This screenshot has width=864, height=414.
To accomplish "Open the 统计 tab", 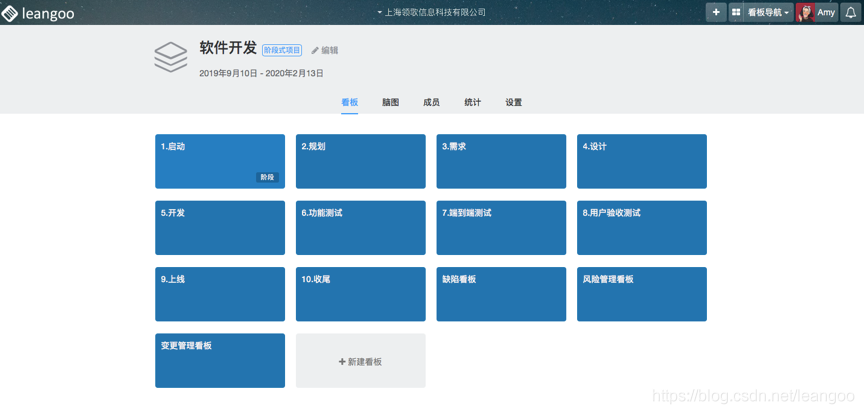I will coord(472,102).
